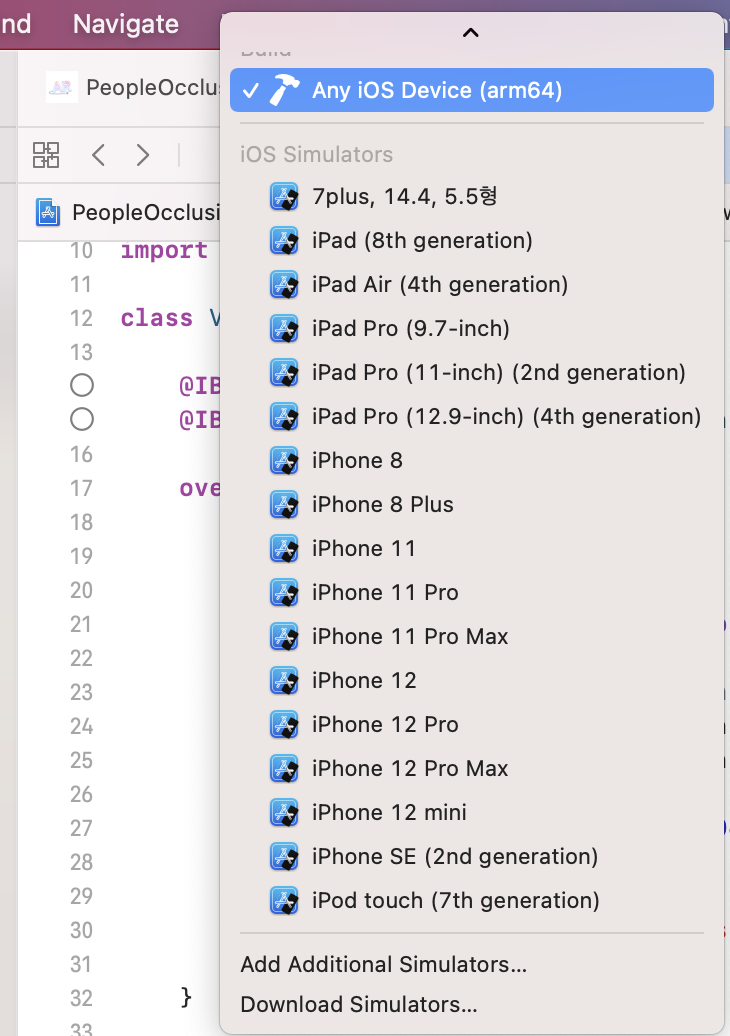Go back with the left chevron
730x1036 pixels.
98,155
